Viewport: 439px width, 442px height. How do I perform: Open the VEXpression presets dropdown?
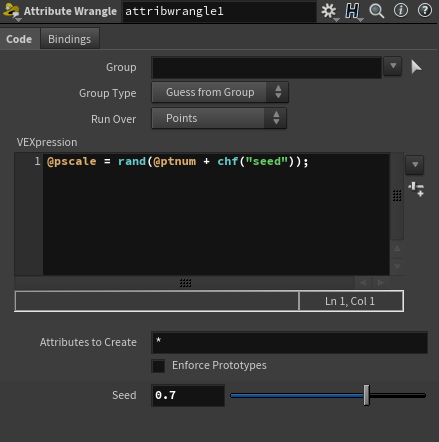[x=415, y=165]
